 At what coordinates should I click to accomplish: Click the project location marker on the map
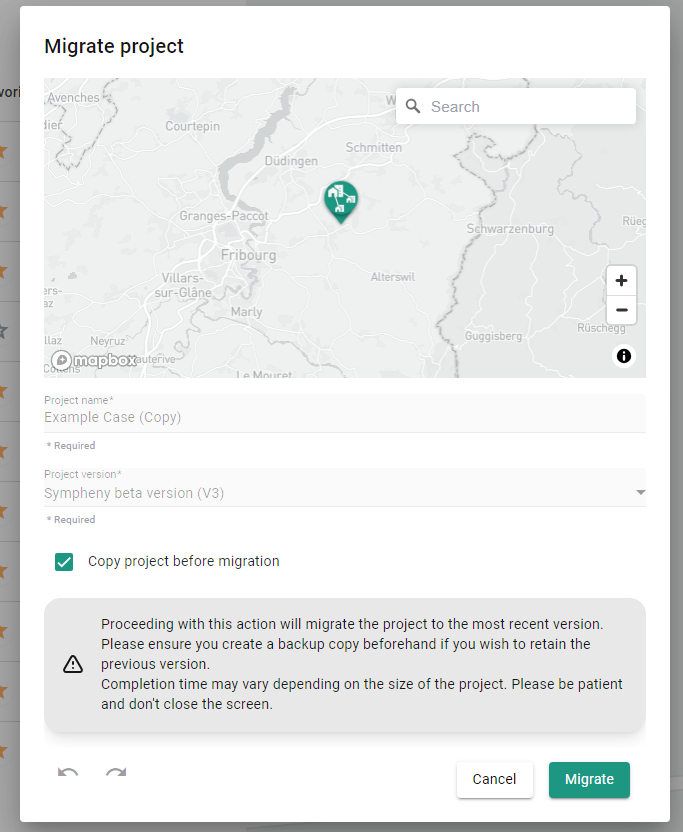point(341,200)
